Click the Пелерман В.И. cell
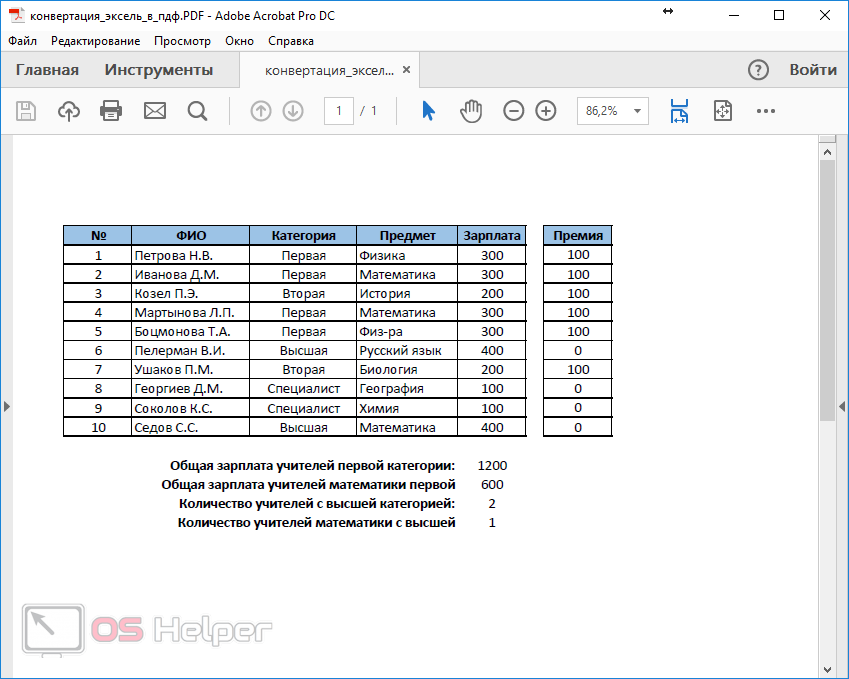This screenshot has width=849, height=679. [191, 350]
